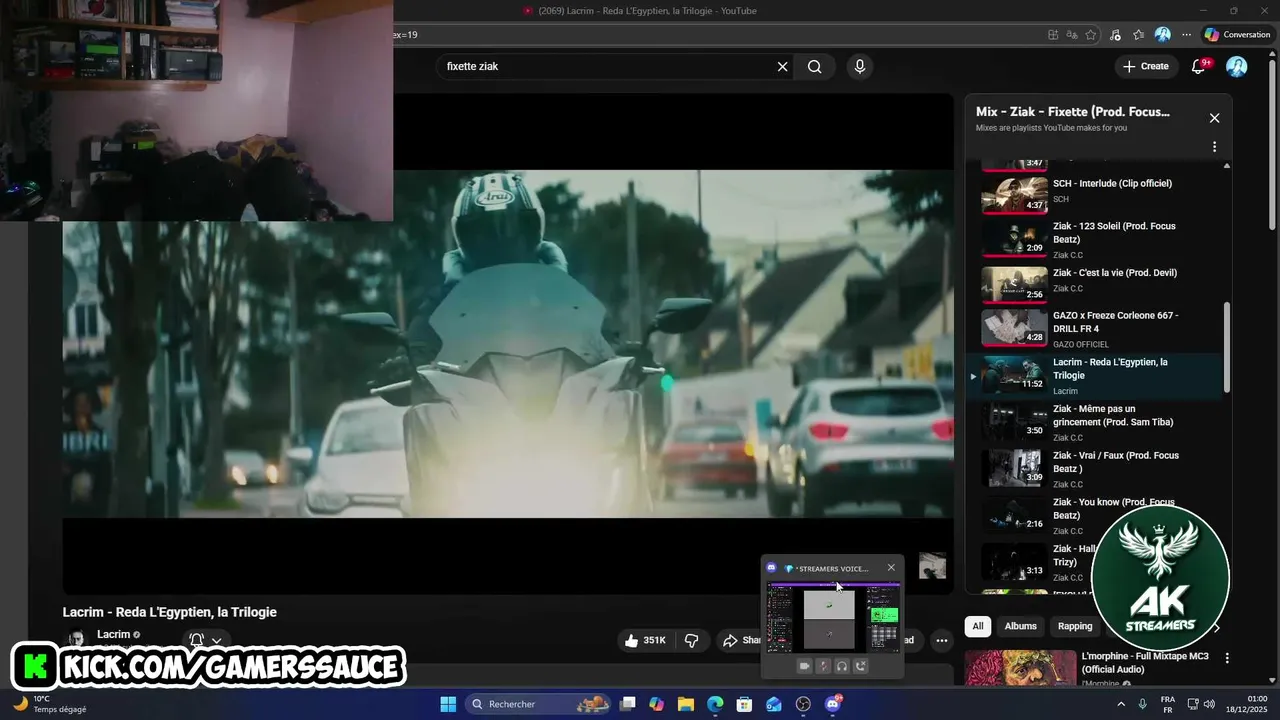Click the main video player to pause
The width and height of the screenshot is (1280, 720).
[x=508, y=344]
